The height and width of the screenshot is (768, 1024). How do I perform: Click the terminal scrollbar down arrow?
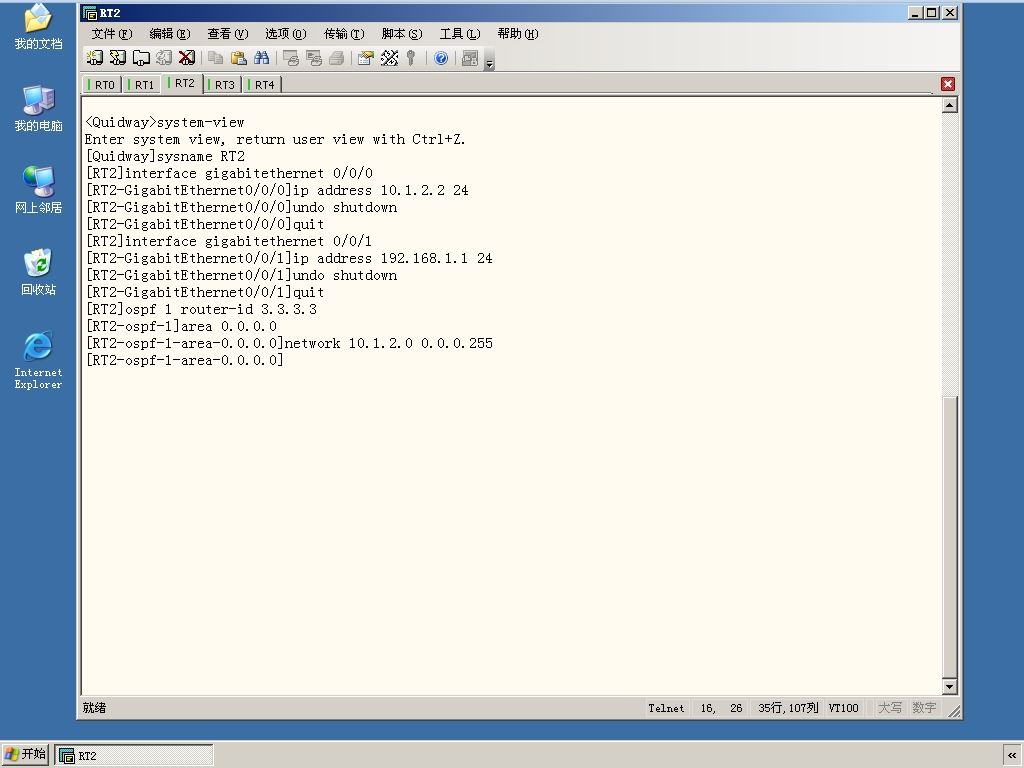(x=950, y=686)
